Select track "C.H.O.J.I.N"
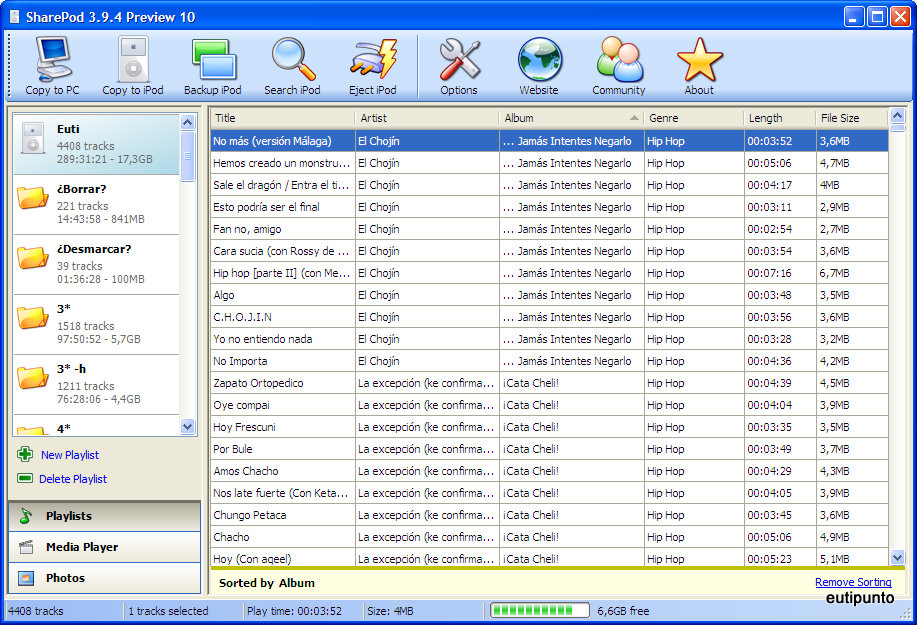917x625 pixels. coord(282,317)
